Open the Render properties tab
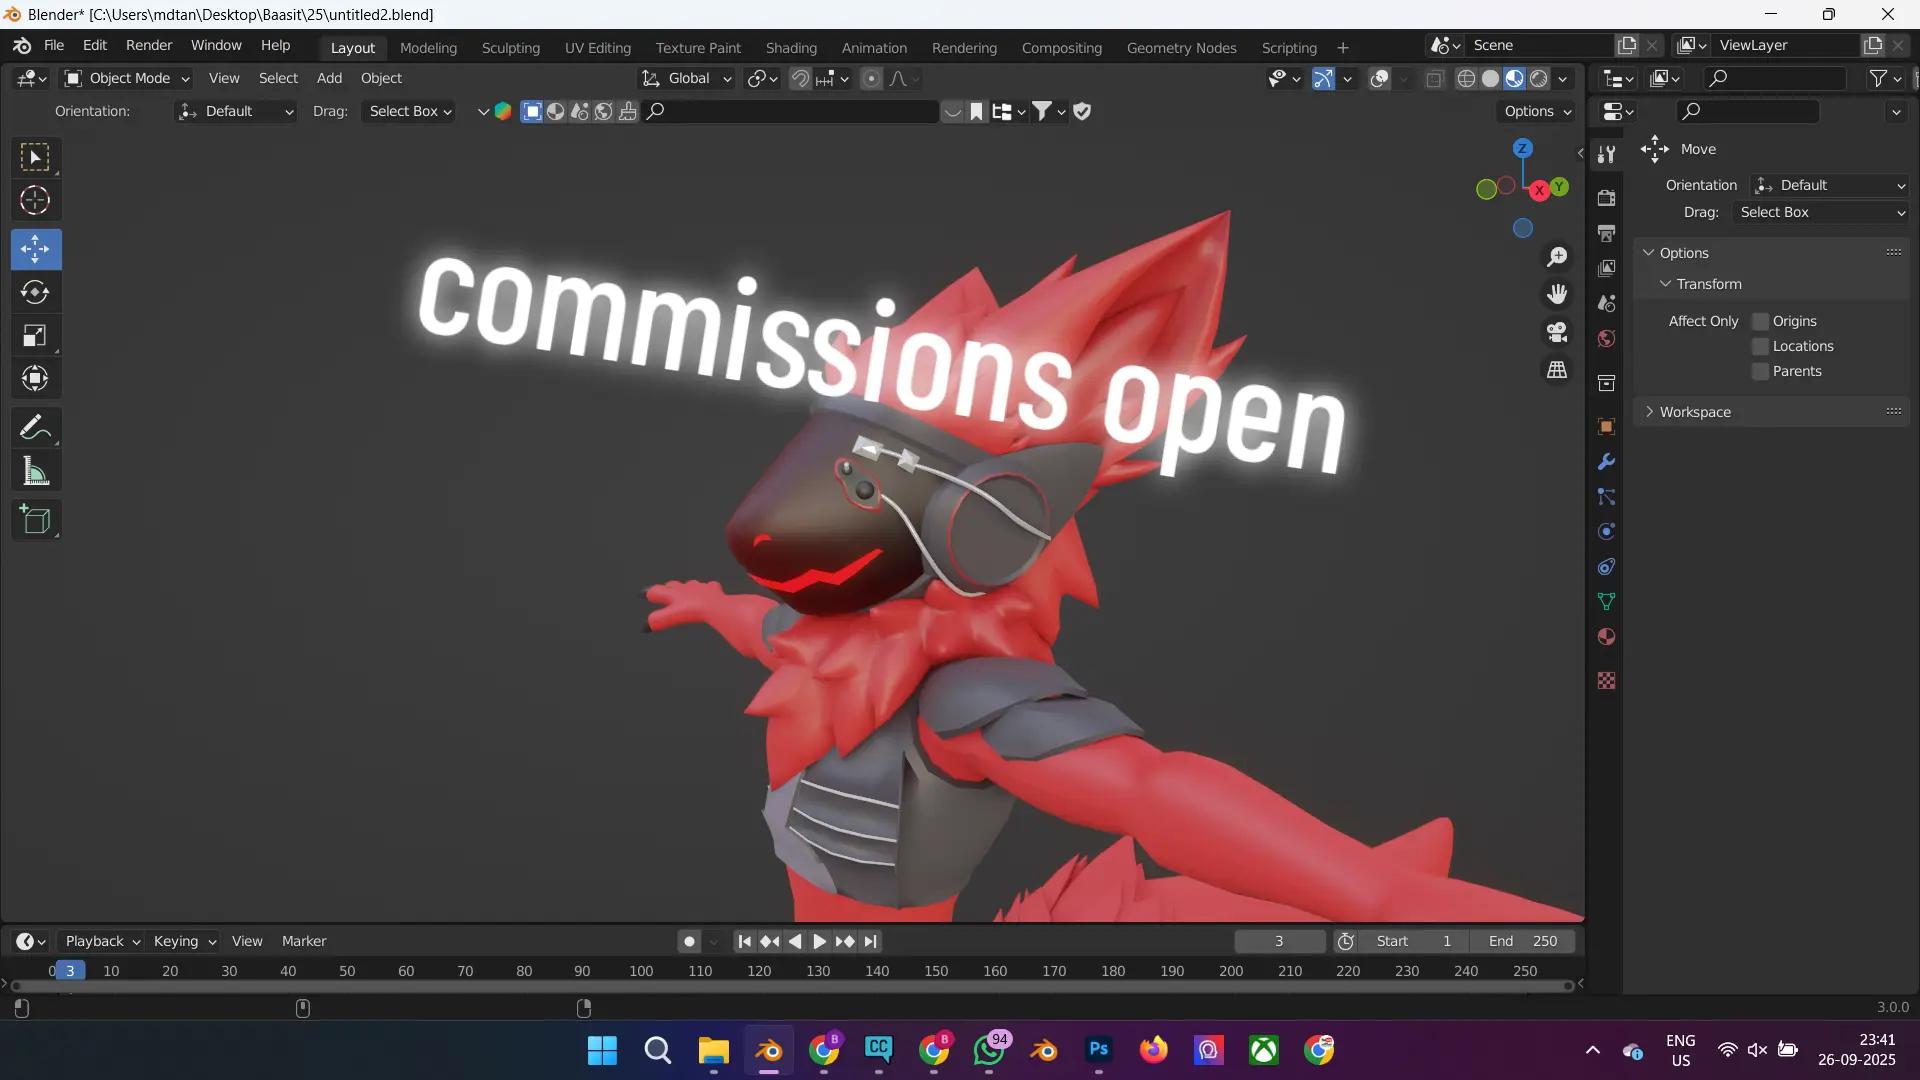Screen dimensions: 1920x1080 [1606, 198]
